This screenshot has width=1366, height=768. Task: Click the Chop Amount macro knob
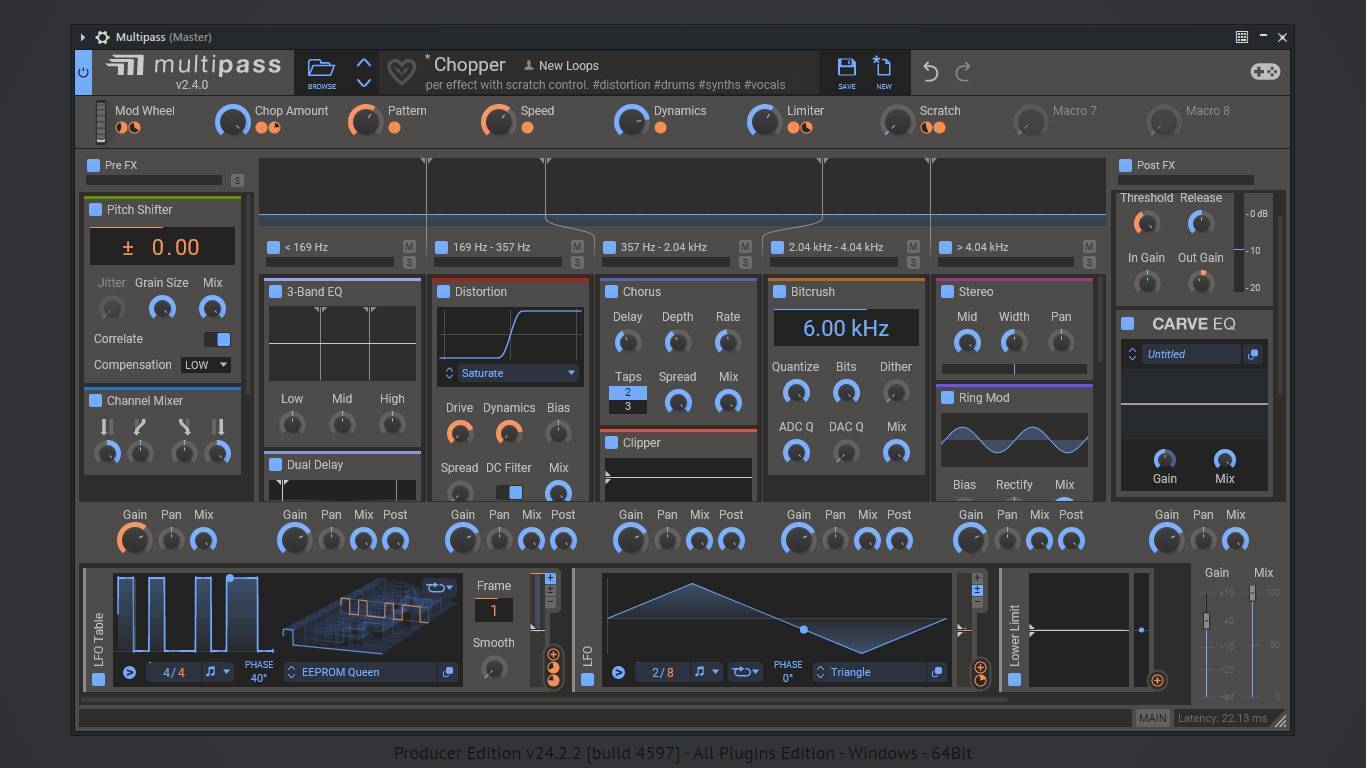pyautogui.click(x=232, y=122)
